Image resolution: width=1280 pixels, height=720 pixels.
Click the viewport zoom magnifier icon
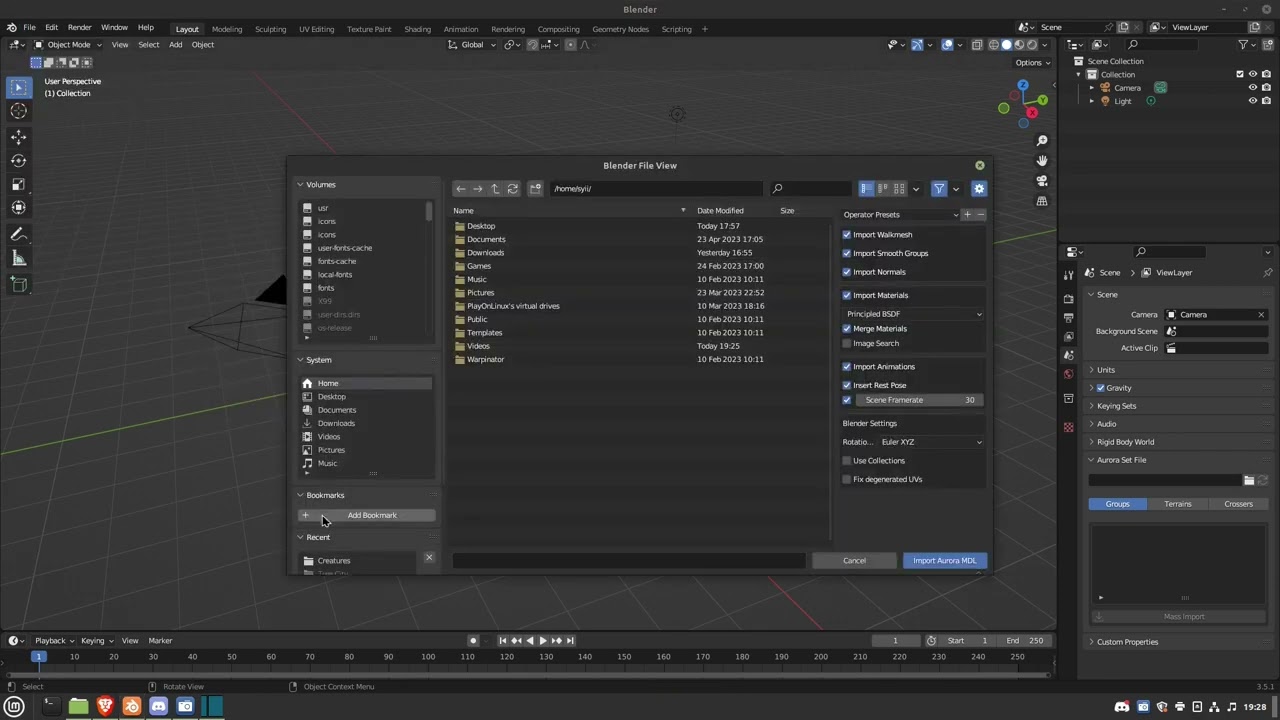(x=1042, y=141)
